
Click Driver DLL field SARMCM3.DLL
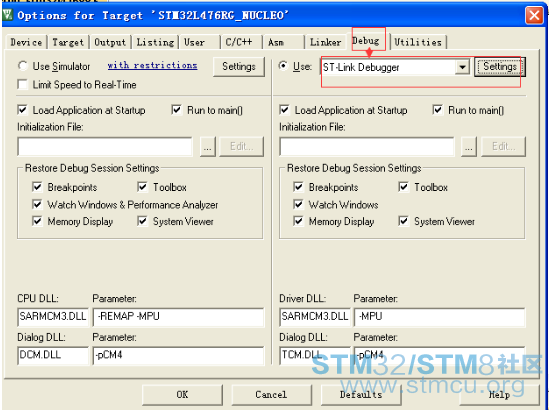(x=315, y=317)
